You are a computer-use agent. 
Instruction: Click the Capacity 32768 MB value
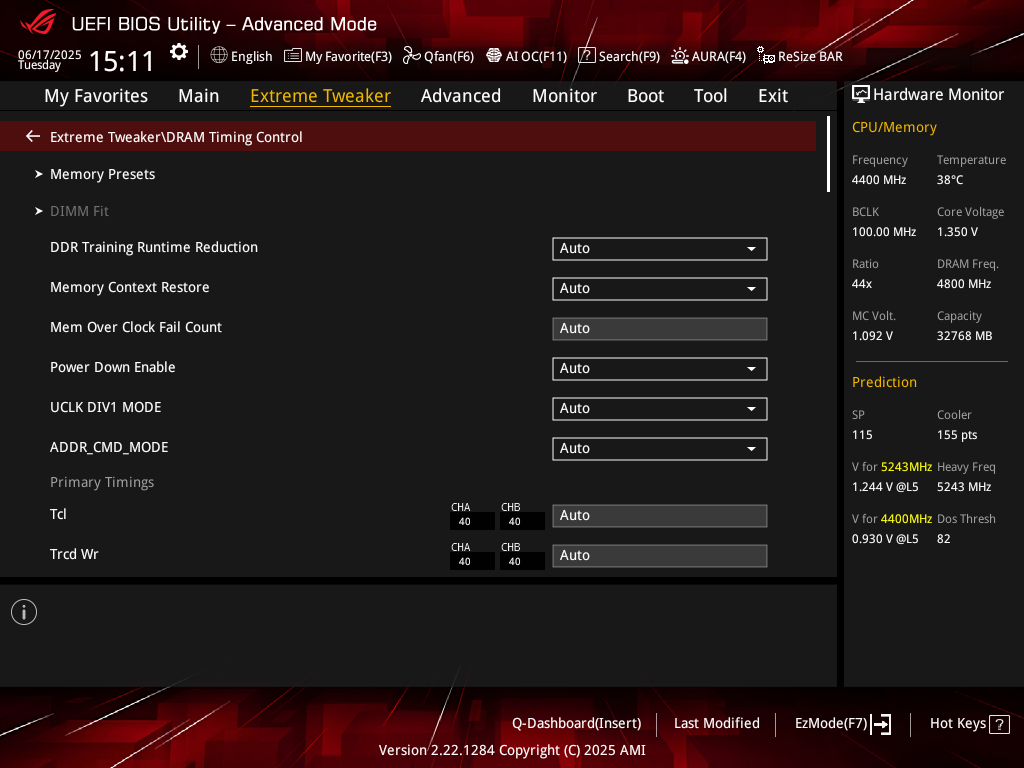[x=965, y=336]
